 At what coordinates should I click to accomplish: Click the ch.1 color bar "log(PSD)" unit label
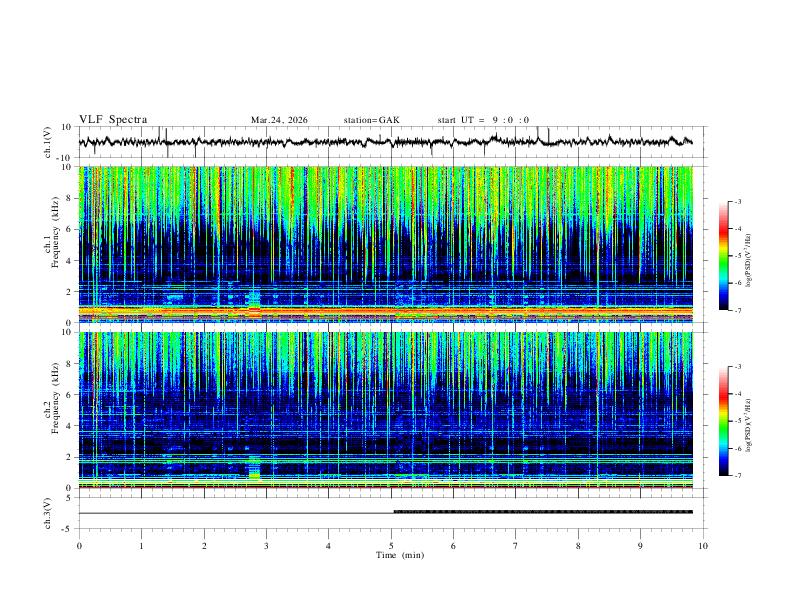click(x=748, y=260)
